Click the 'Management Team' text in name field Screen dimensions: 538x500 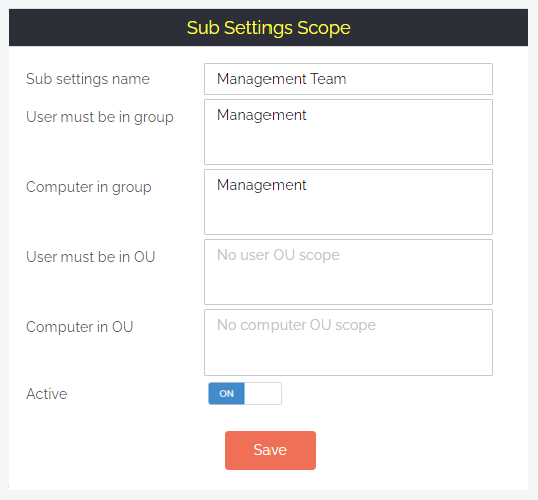click(282, 79)
